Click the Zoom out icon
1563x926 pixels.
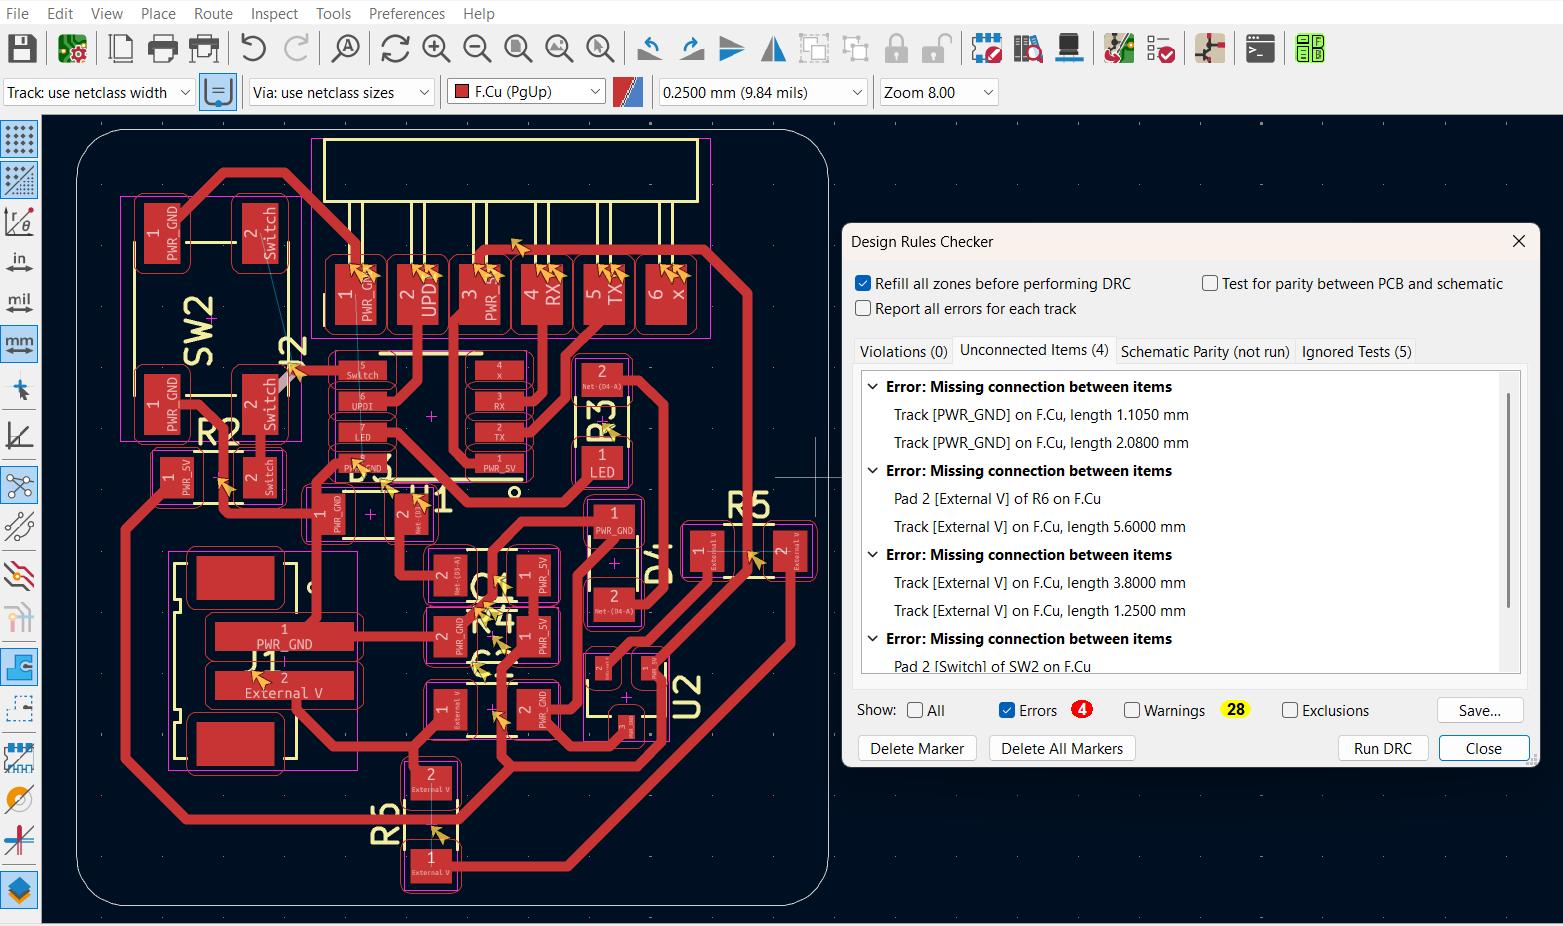point(477,48)
